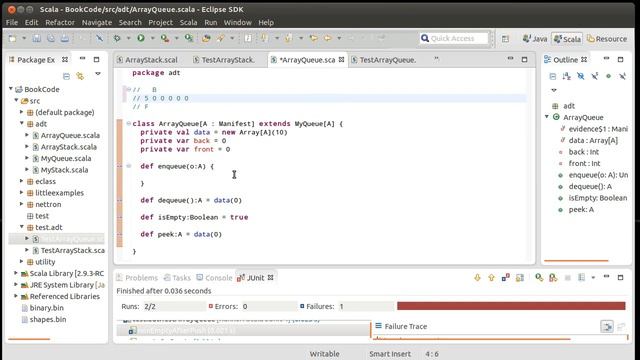Image resolution: width=640 pixels, height=360 pixels.
Task: Switch to the Problems tab
Action: click(137, 278)
